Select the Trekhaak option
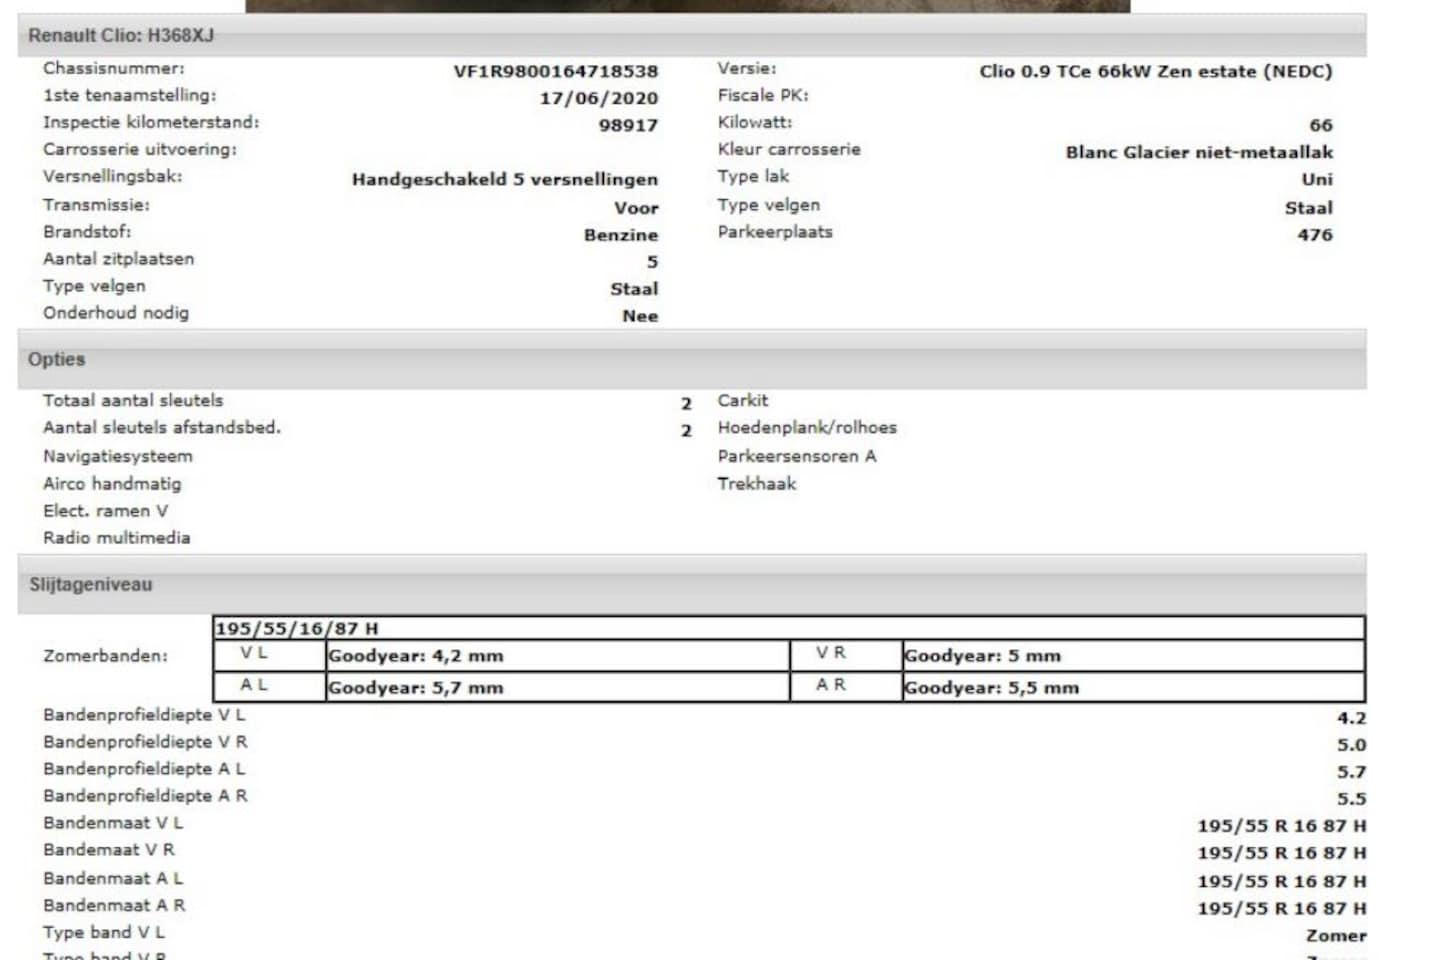 point(756,483)
